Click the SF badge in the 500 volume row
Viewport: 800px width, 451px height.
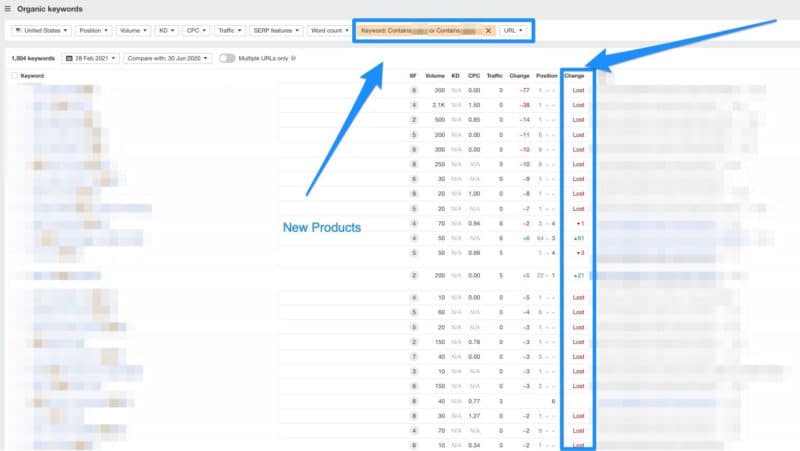click(x=414, y=120)
